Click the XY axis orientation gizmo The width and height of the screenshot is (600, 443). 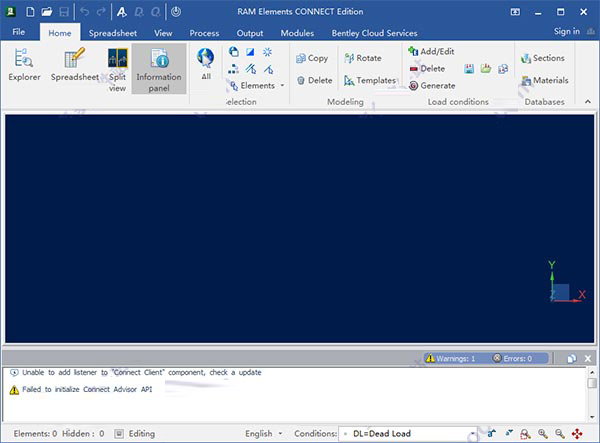pos(567,282)
